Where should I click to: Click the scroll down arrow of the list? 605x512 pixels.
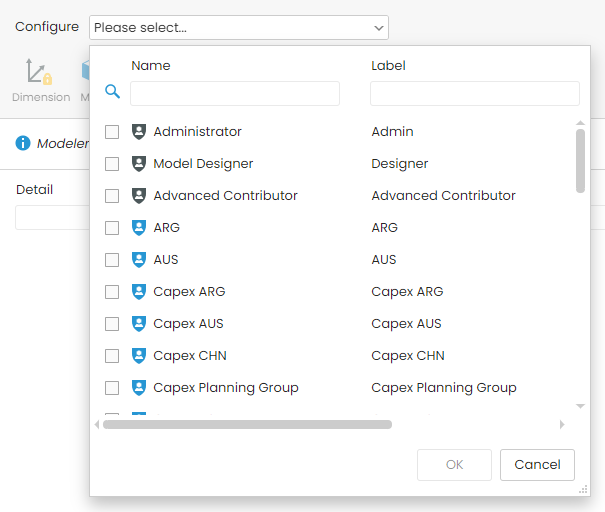tap(580, 406)
